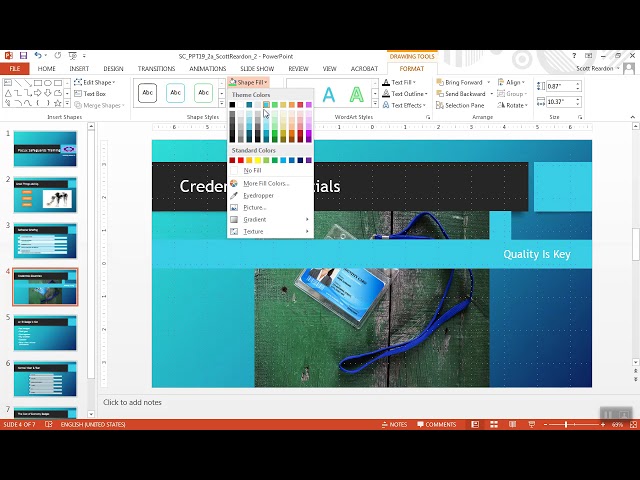Click the Text Box button
Image resolution: width=640 pixels, height=480 pixels.
[90, 94]
